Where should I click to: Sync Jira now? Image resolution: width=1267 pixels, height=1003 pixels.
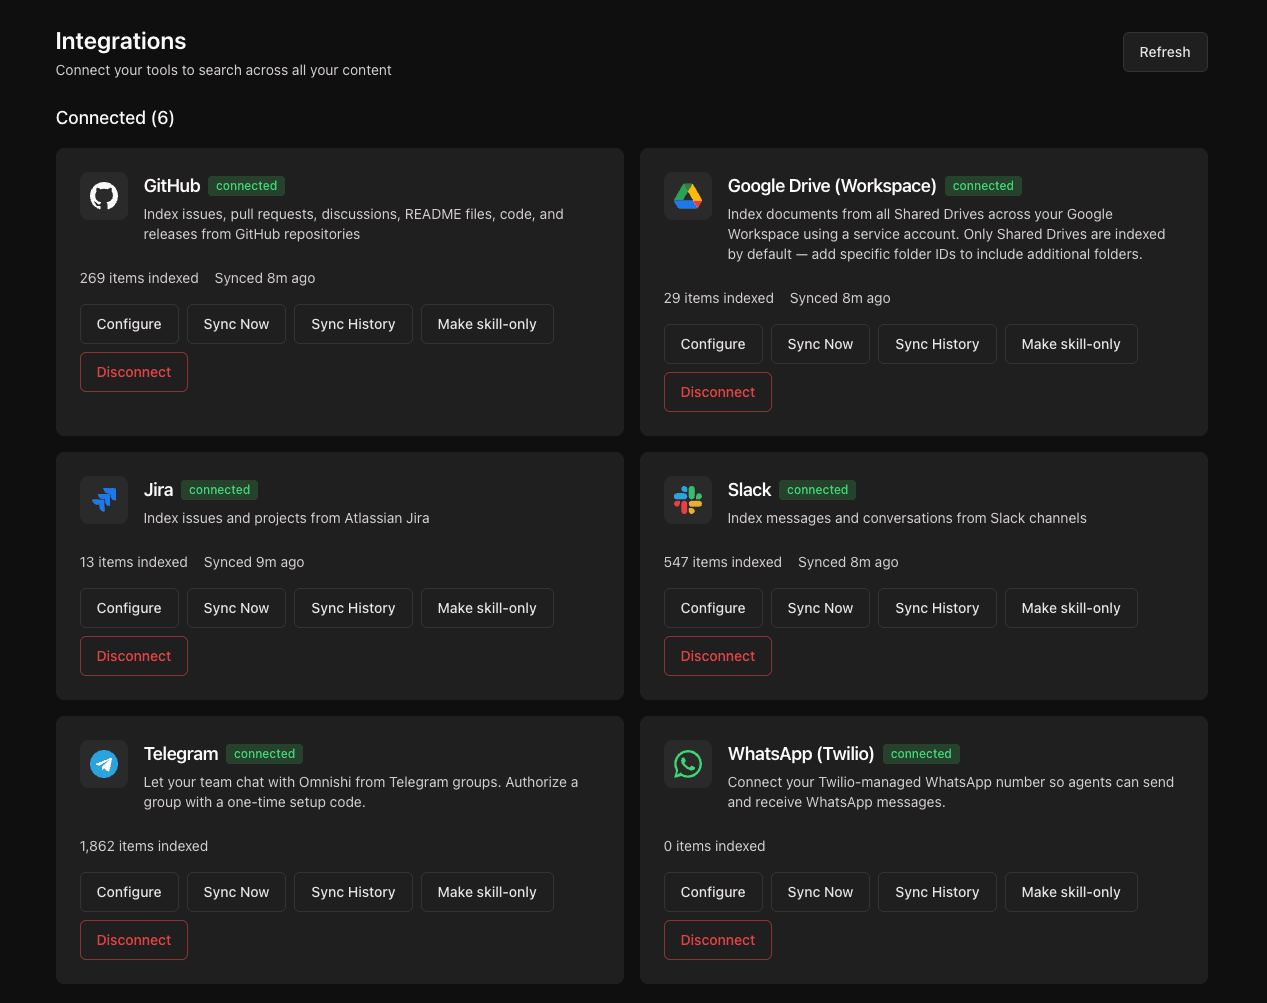(236, 608)
